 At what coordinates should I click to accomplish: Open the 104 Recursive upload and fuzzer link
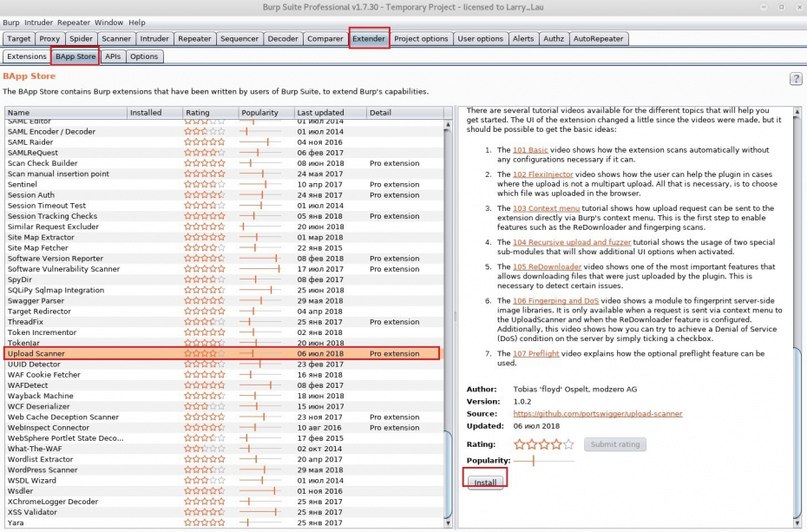pos(572,242)
